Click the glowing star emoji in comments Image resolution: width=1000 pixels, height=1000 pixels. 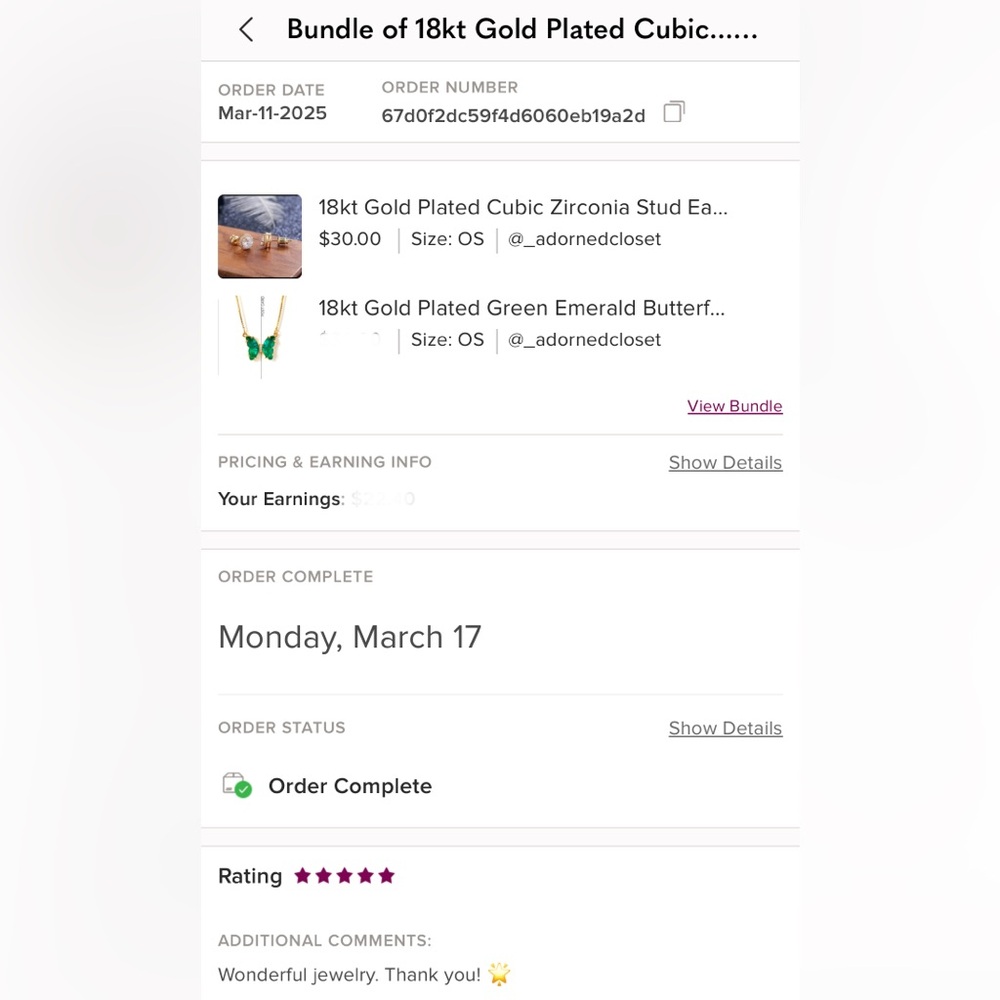500,973
